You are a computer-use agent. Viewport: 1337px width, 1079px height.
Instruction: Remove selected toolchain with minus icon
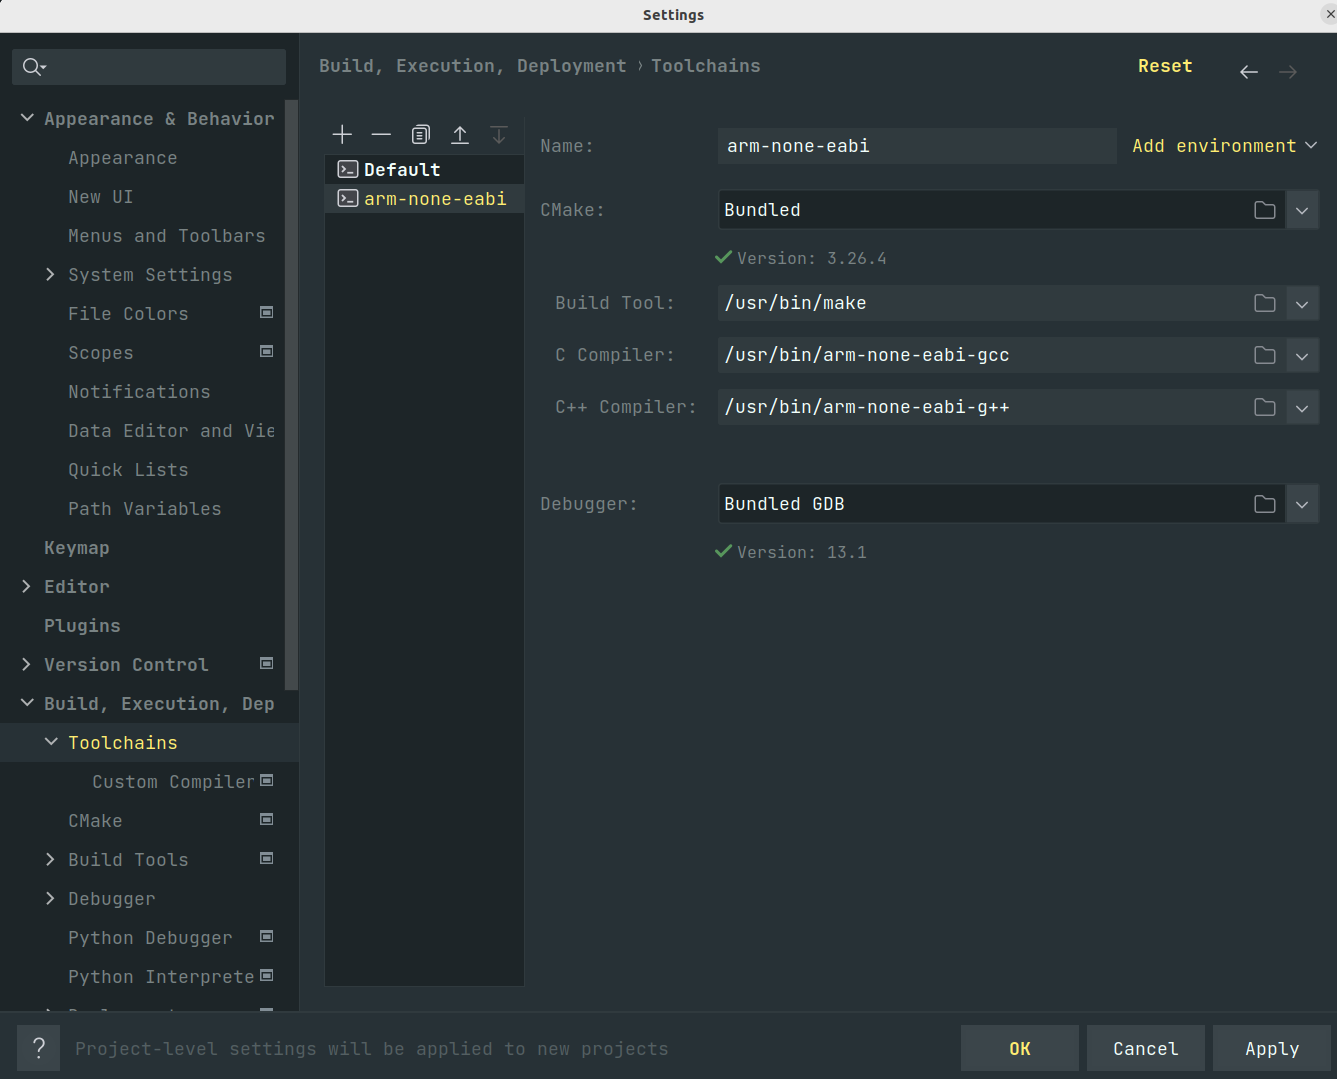381,135
